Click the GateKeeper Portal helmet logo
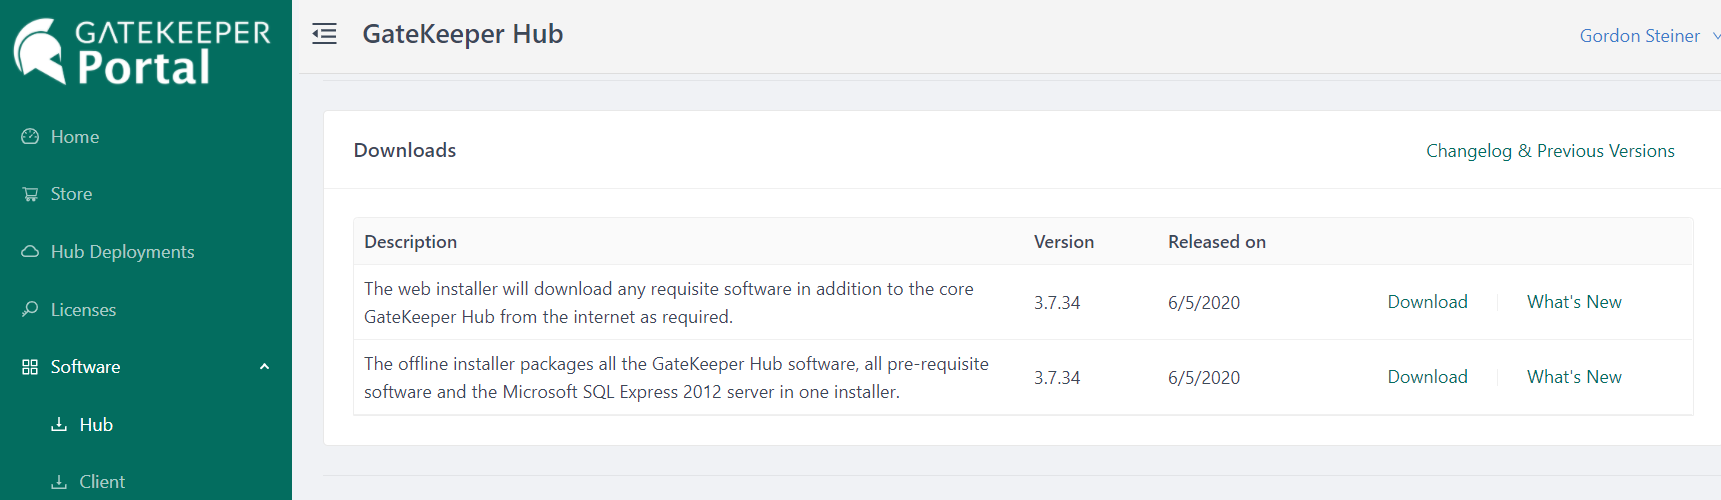1721x500 pixels. [40, 50]
